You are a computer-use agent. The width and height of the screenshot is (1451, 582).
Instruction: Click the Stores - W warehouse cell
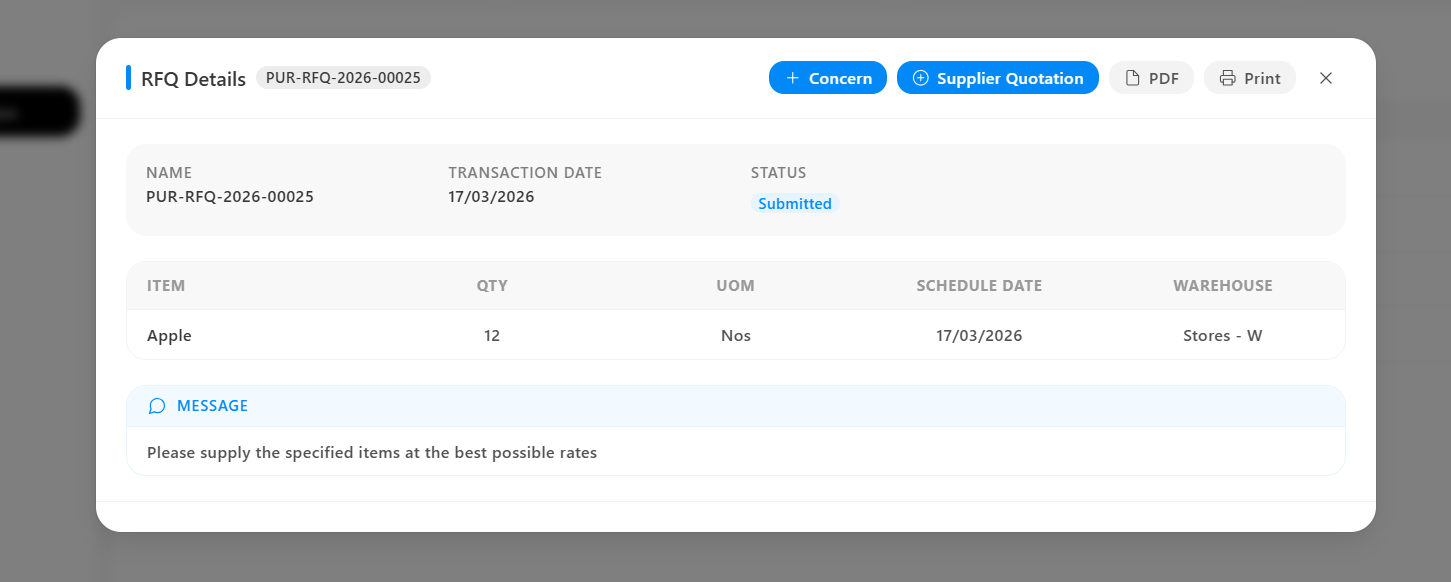(x=1223, y=336)
